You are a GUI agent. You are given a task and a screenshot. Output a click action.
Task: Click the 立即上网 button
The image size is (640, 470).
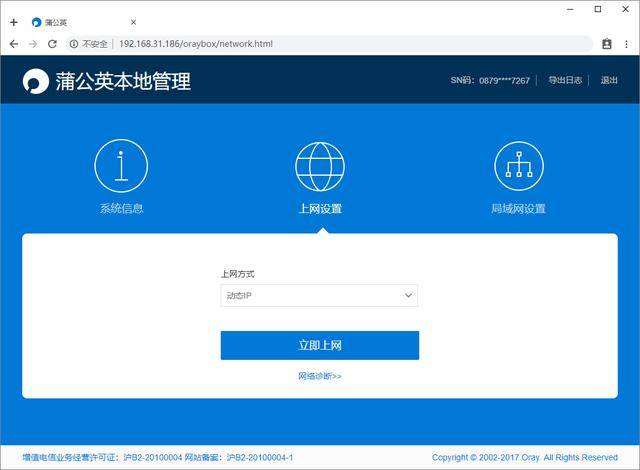point(320,346)
